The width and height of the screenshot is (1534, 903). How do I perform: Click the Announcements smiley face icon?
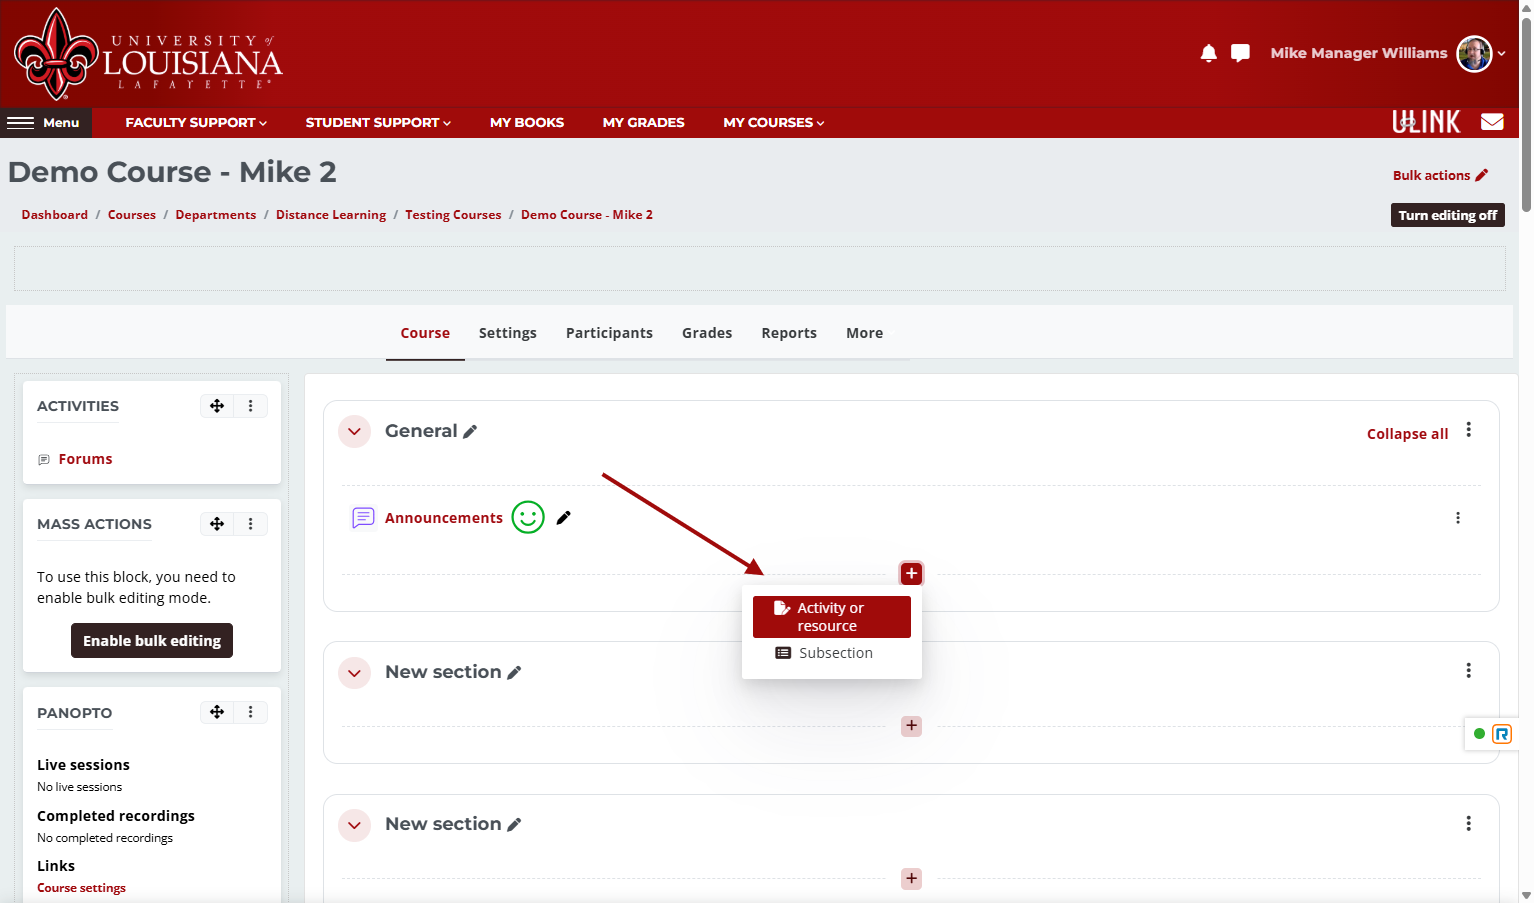(528, 517)
